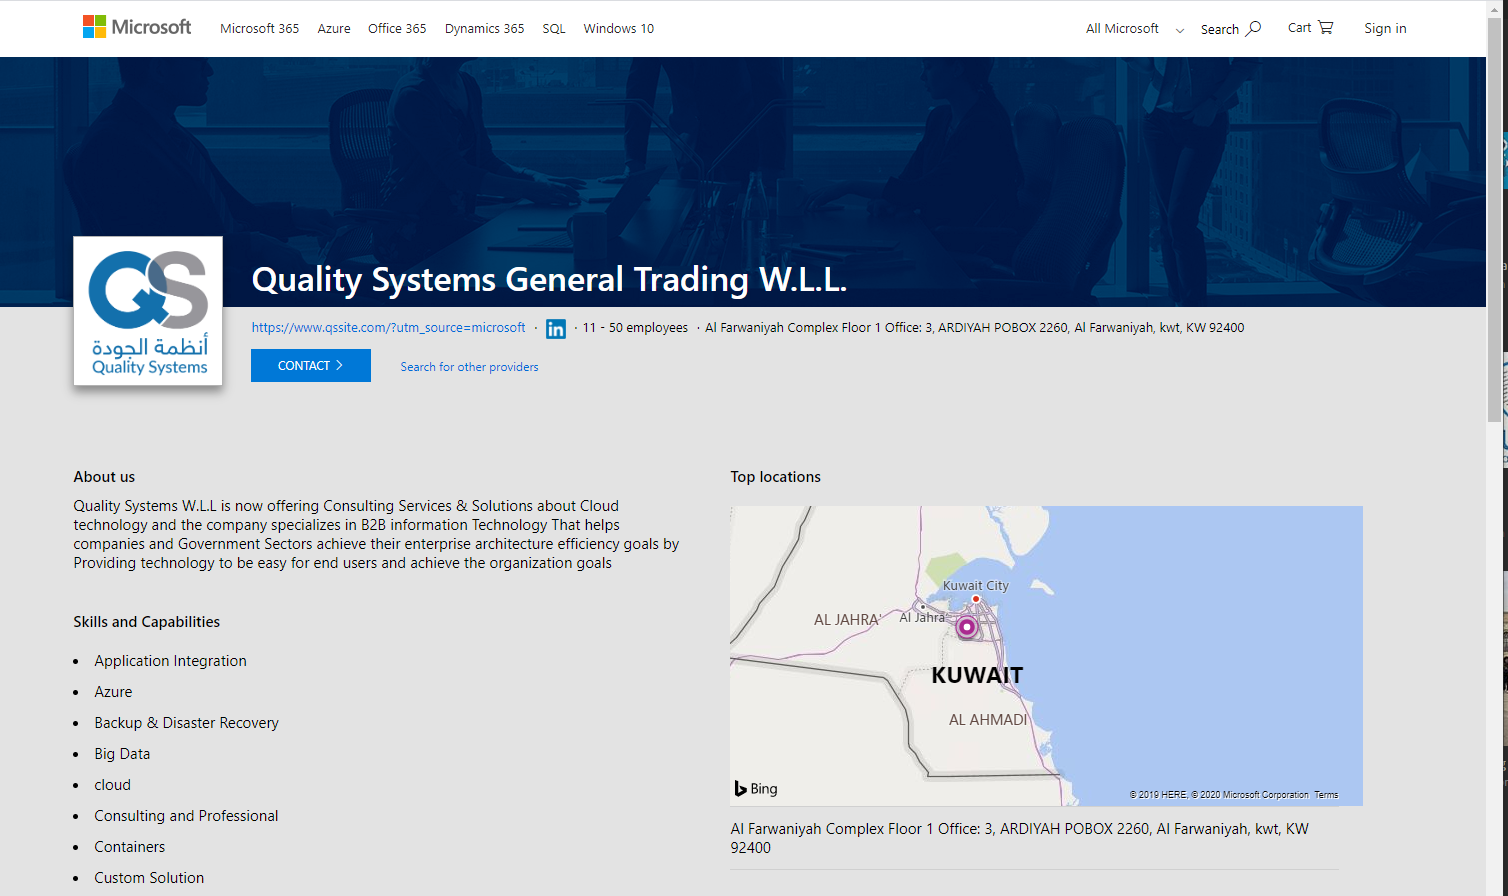
Task: Visit the company's LinkedIn page
Action: [x=556, y=328]
